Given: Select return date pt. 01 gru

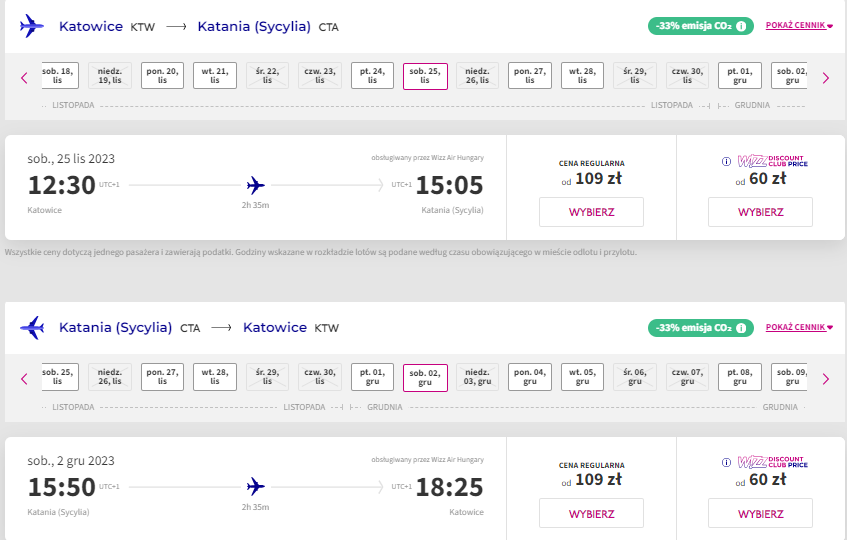Looking at the screenshot, I should [372, 377].
